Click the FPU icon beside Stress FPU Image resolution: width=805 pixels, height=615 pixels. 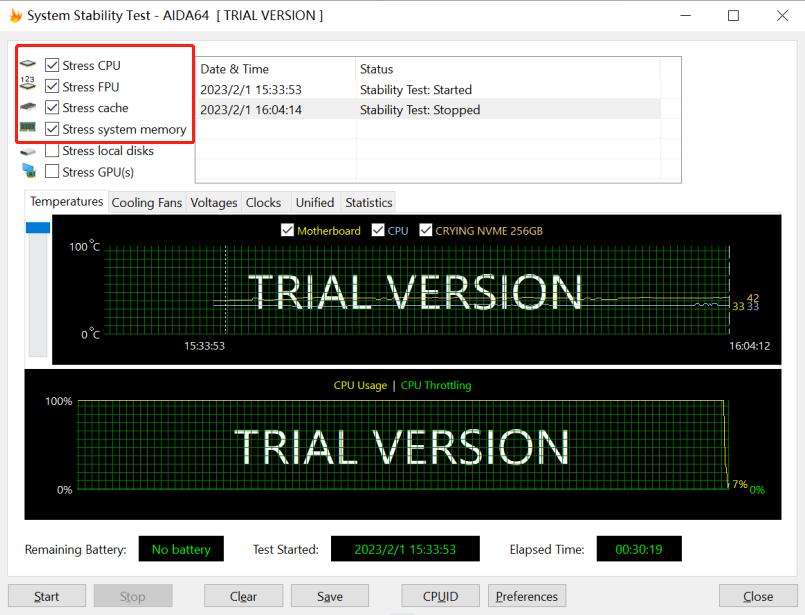tap(28, 86)
